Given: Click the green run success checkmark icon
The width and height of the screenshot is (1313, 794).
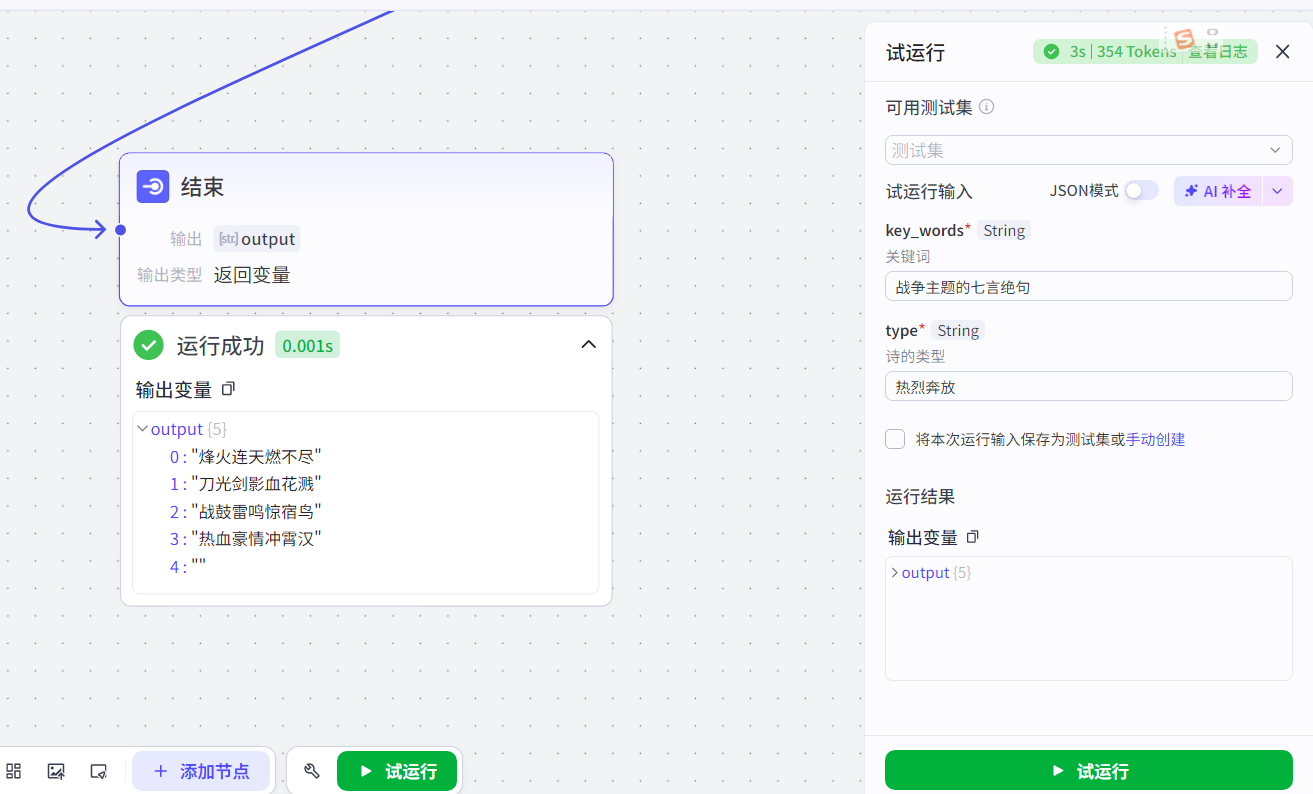Looking at the screenshot, I should click(149, 346).
